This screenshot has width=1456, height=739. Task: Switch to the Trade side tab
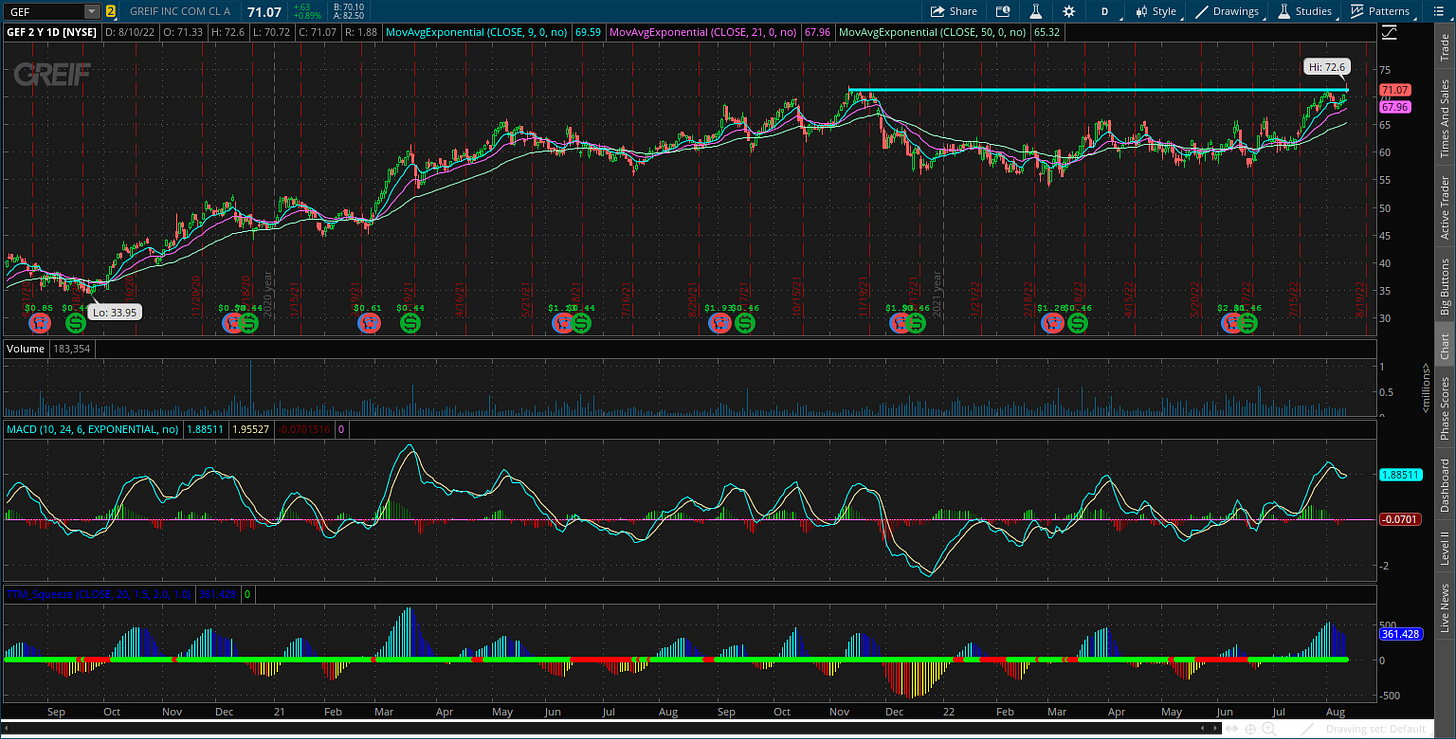1444,46
